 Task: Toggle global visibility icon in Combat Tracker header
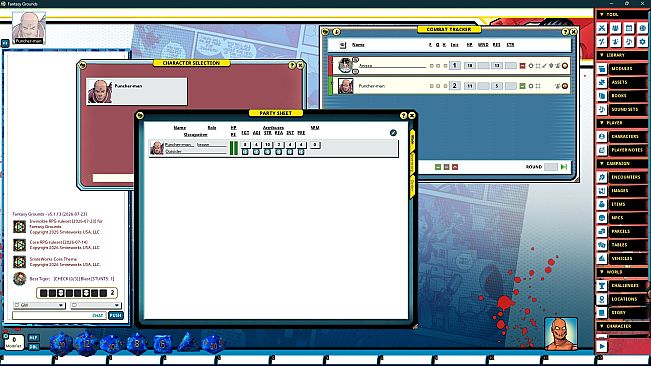pyautogui.click(x=343, y=45)
